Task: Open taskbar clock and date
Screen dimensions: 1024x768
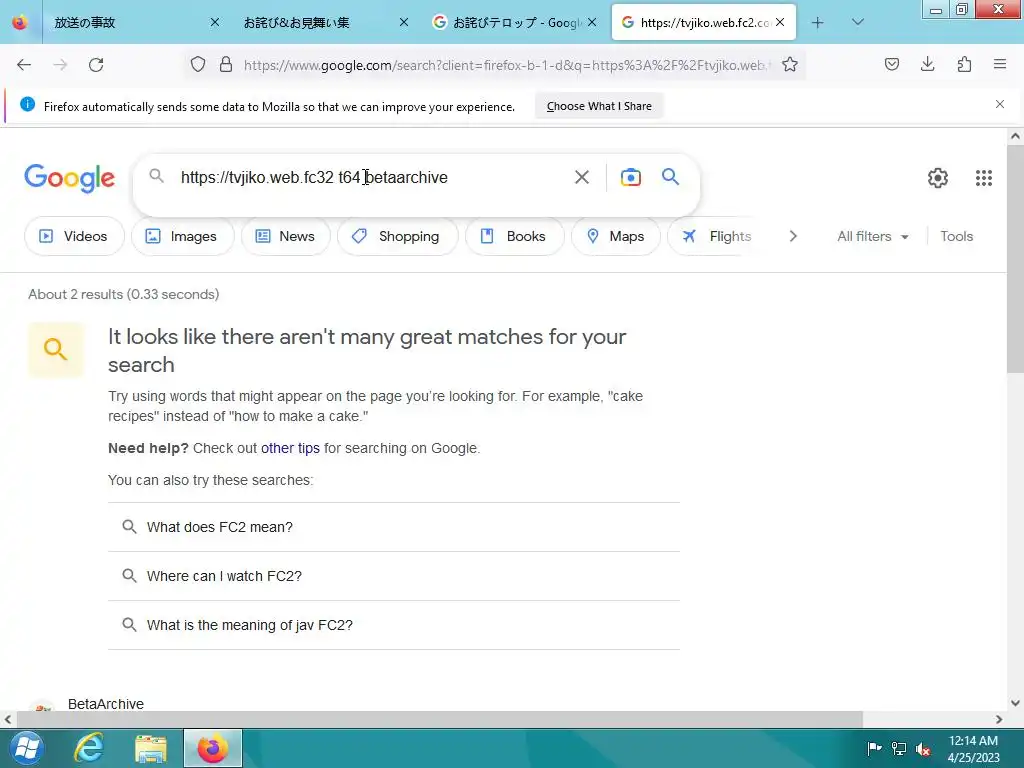Action: click(973, 749)
